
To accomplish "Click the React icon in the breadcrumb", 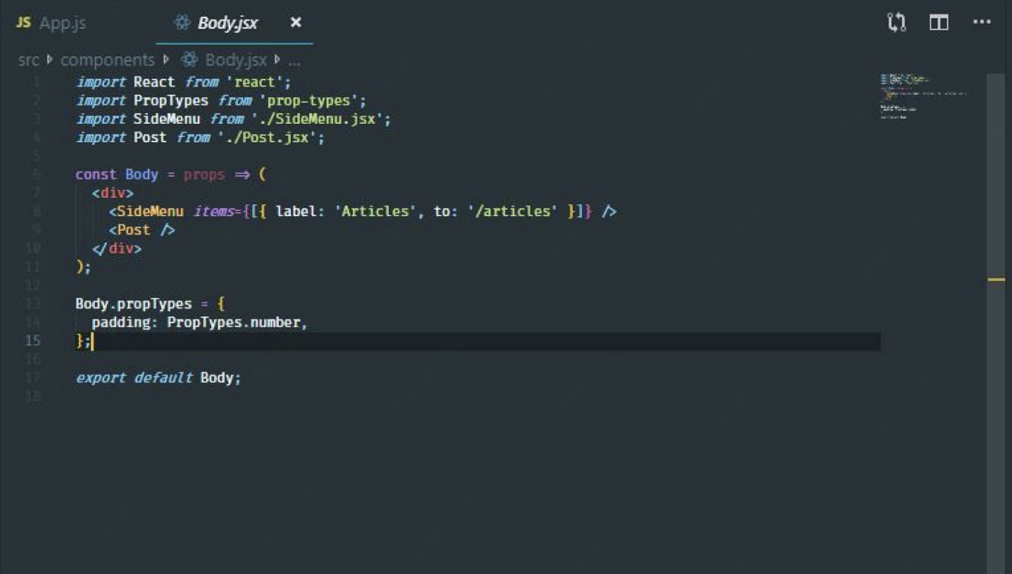I will coord(189,59).
